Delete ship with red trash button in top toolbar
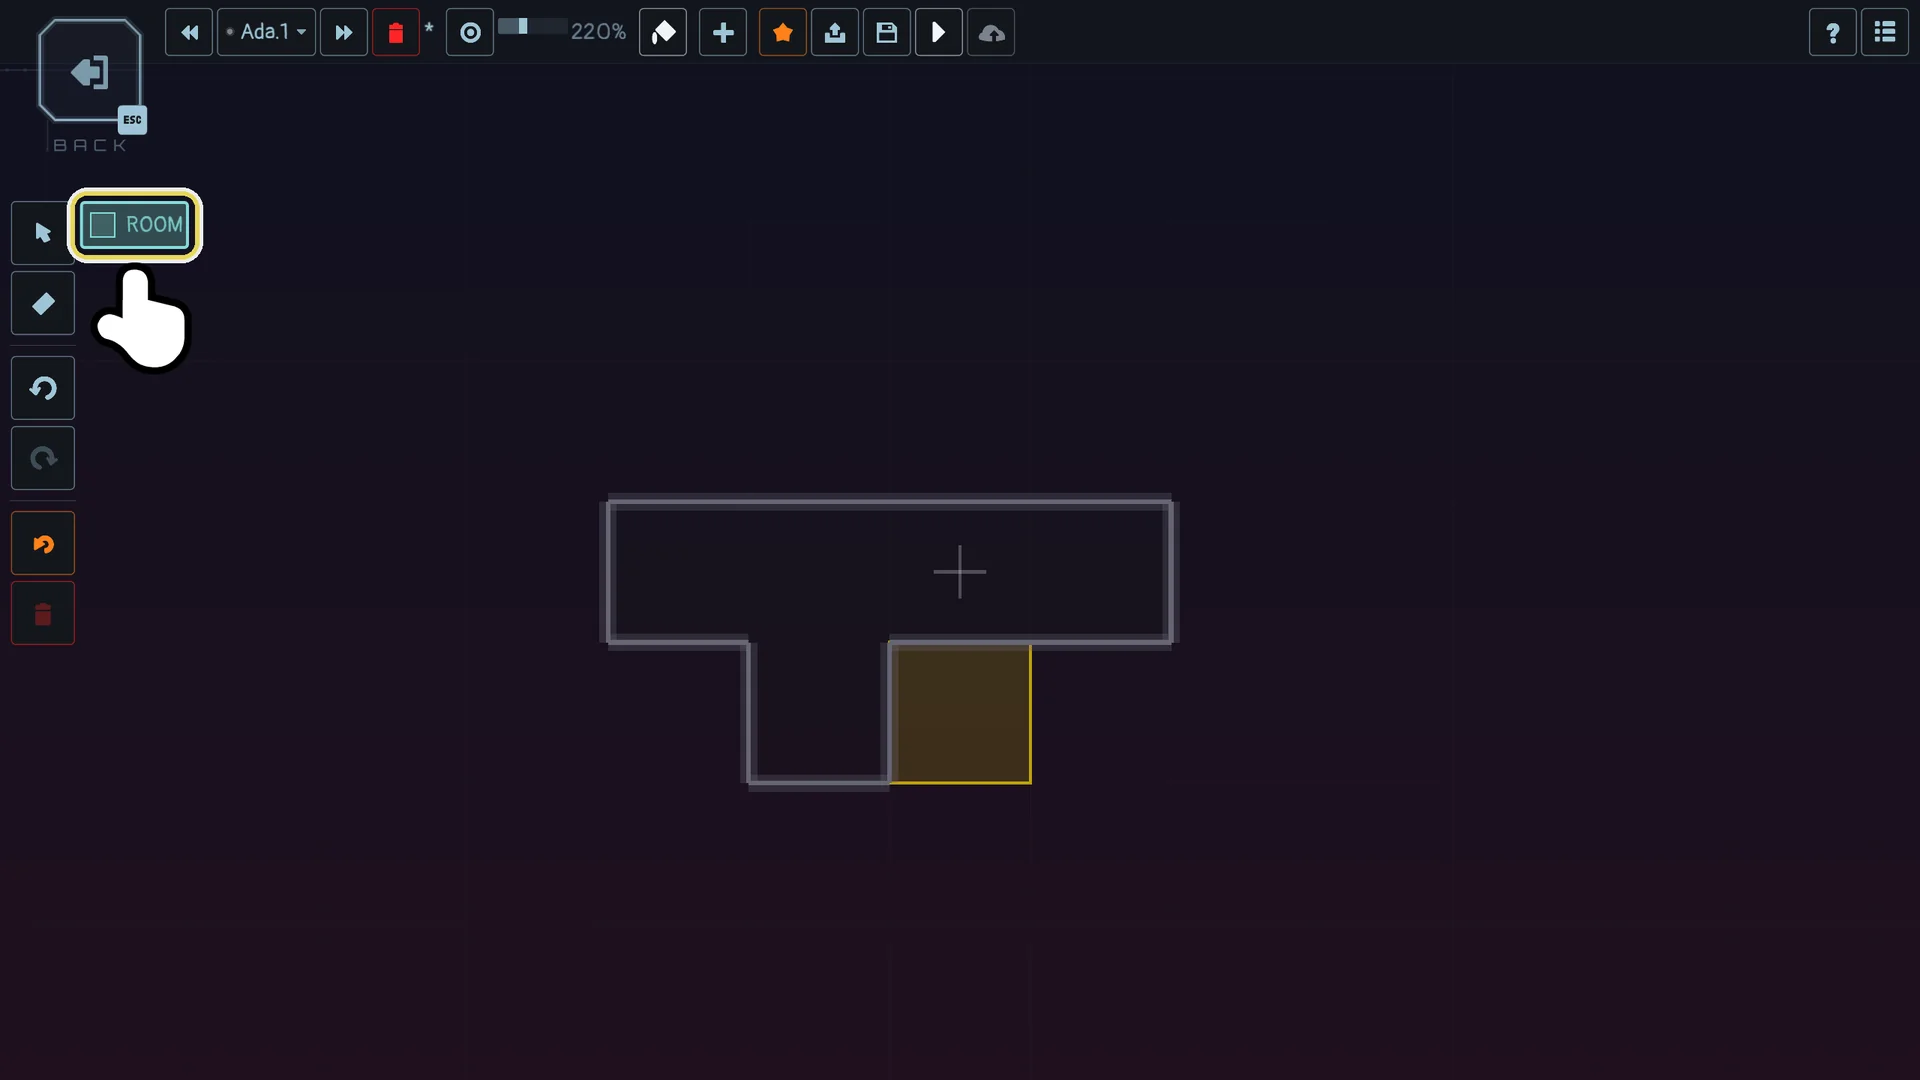 tap(396, 32)
